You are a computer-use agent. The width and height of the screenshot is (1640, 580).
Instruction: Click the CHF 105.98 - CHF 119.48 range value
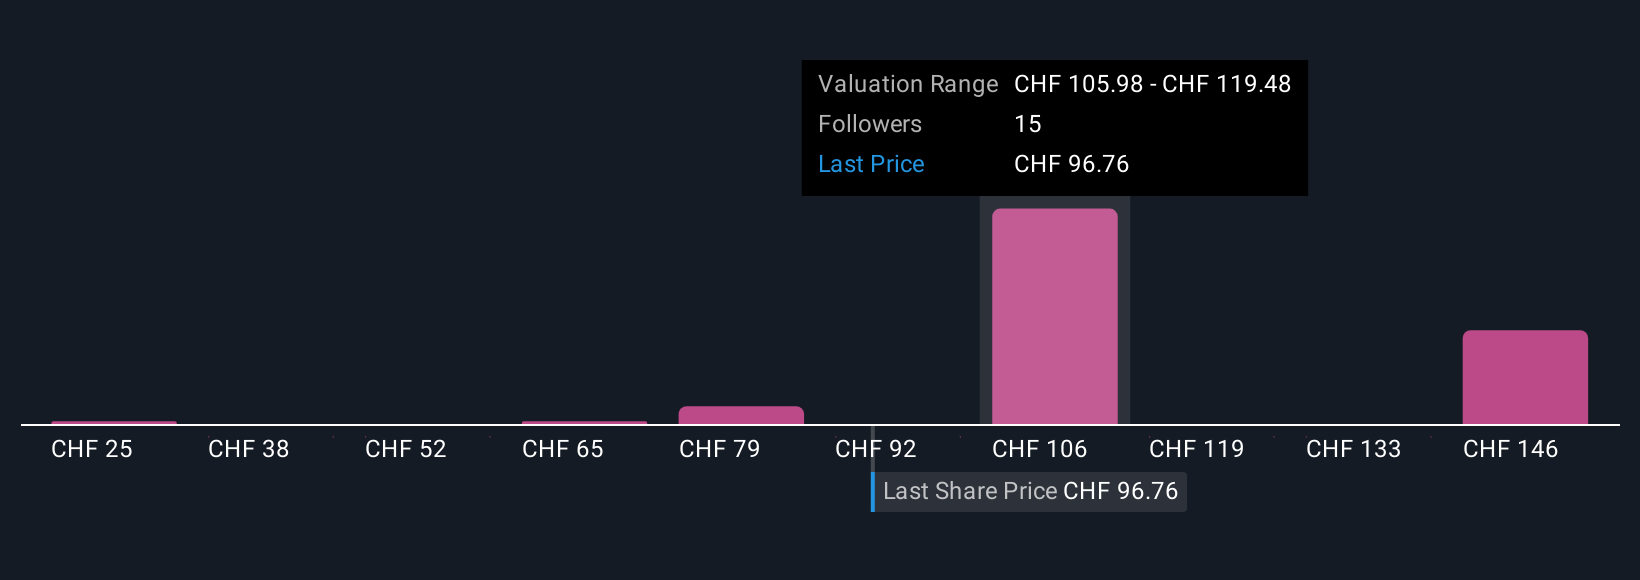click(1153, 84)
